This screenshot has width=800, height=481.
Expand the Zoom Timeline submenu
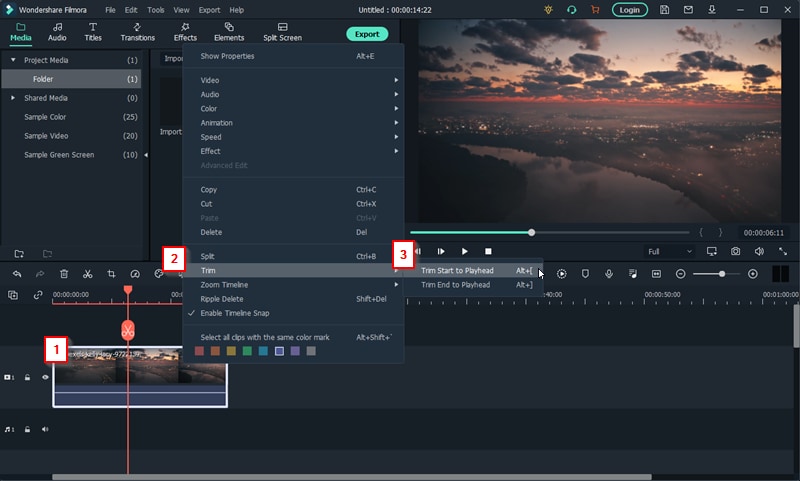coord(293,285)
